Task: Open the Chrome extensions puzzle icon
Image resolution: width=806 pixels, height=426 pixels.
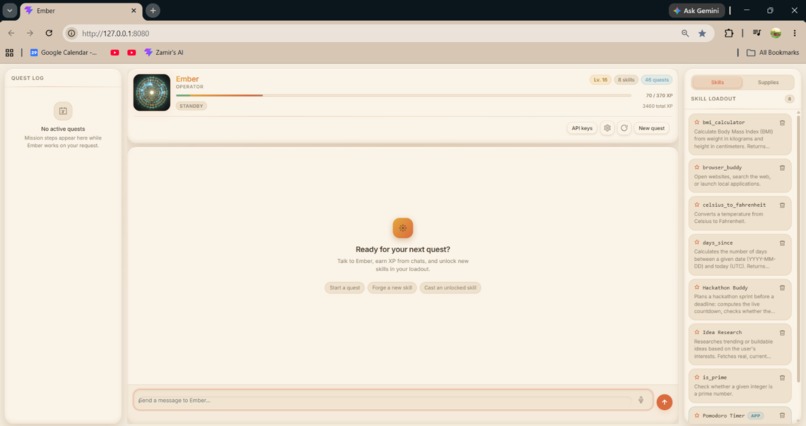Action: point(728,33)
